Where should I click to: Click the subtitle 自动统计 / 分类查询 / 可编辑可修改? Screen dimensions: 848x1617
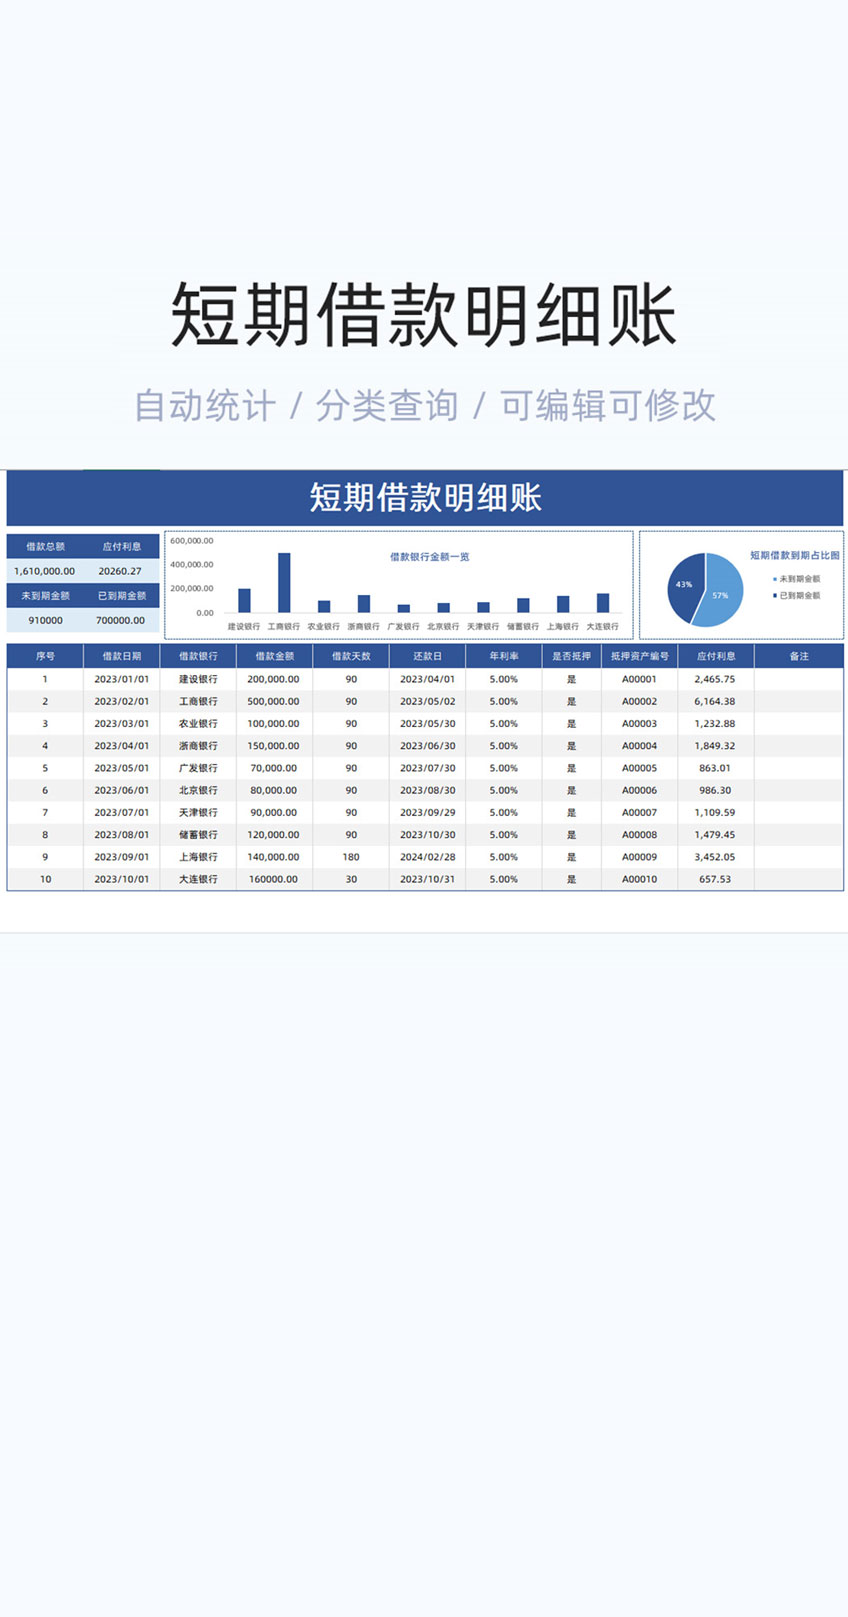tap(425, 405)
